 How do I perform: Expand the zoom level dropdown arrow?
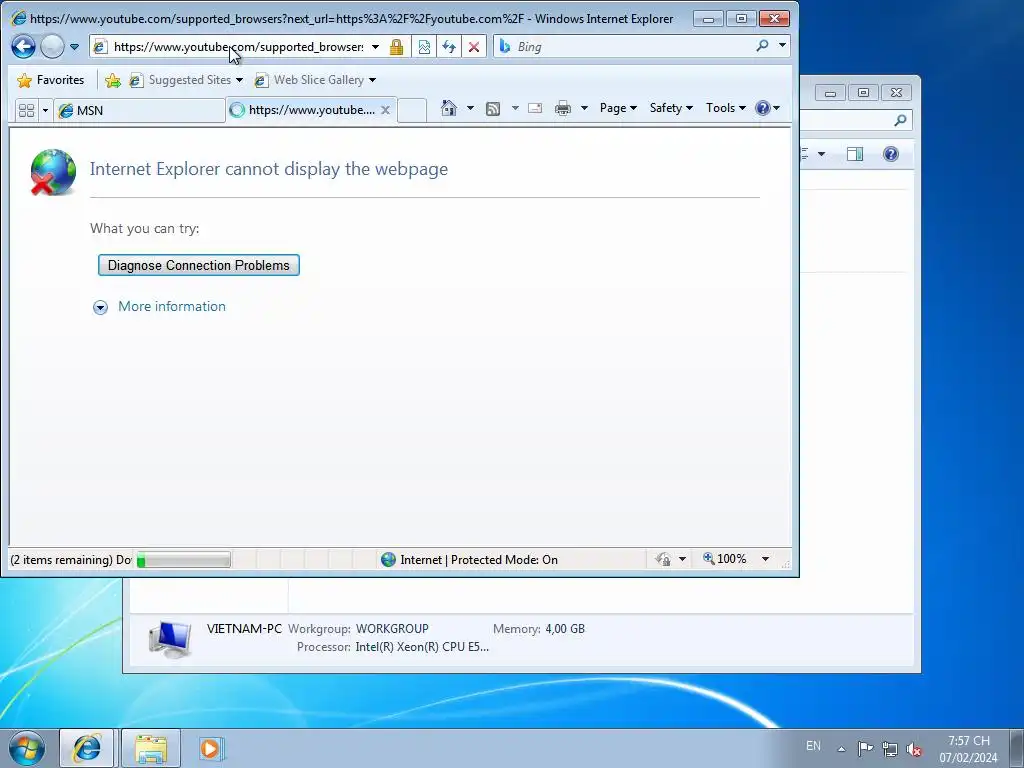[765, 559]
